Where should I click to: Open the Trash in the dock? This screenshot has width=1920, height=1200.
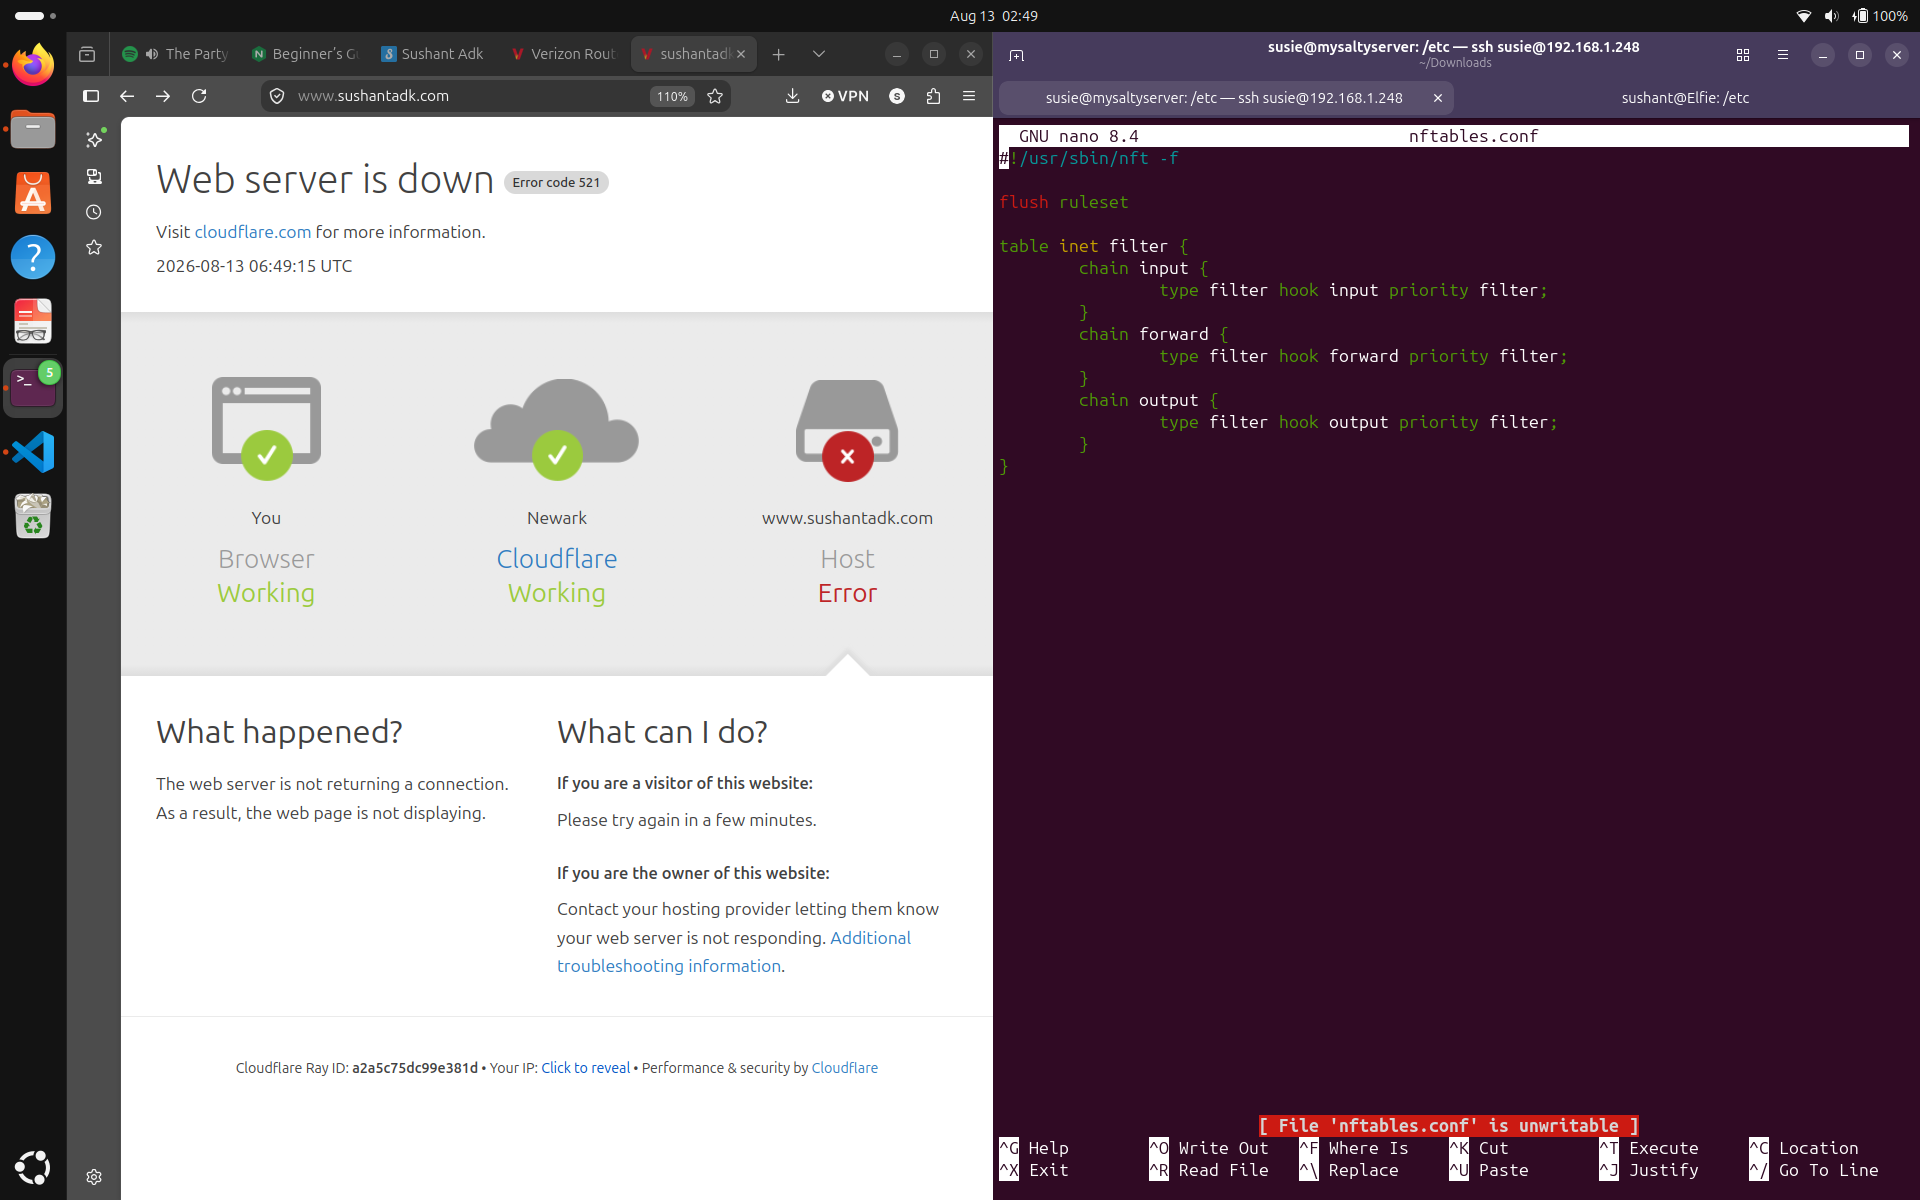click(x=33, y=516)
